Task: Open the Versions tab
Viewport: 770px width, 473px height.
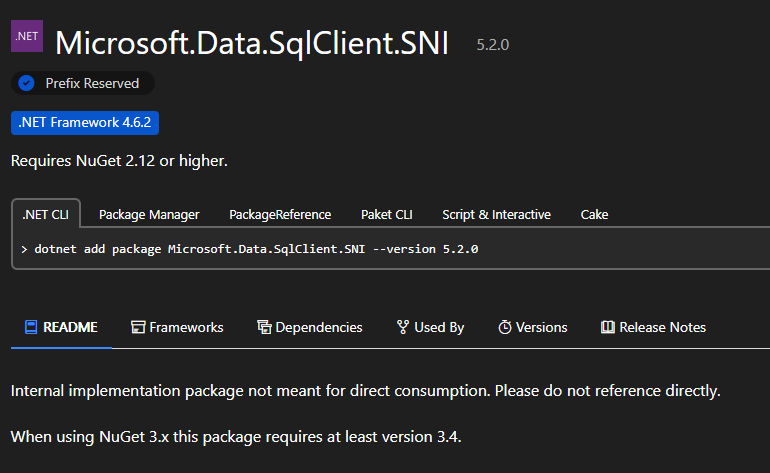Action: pos(541,327)
